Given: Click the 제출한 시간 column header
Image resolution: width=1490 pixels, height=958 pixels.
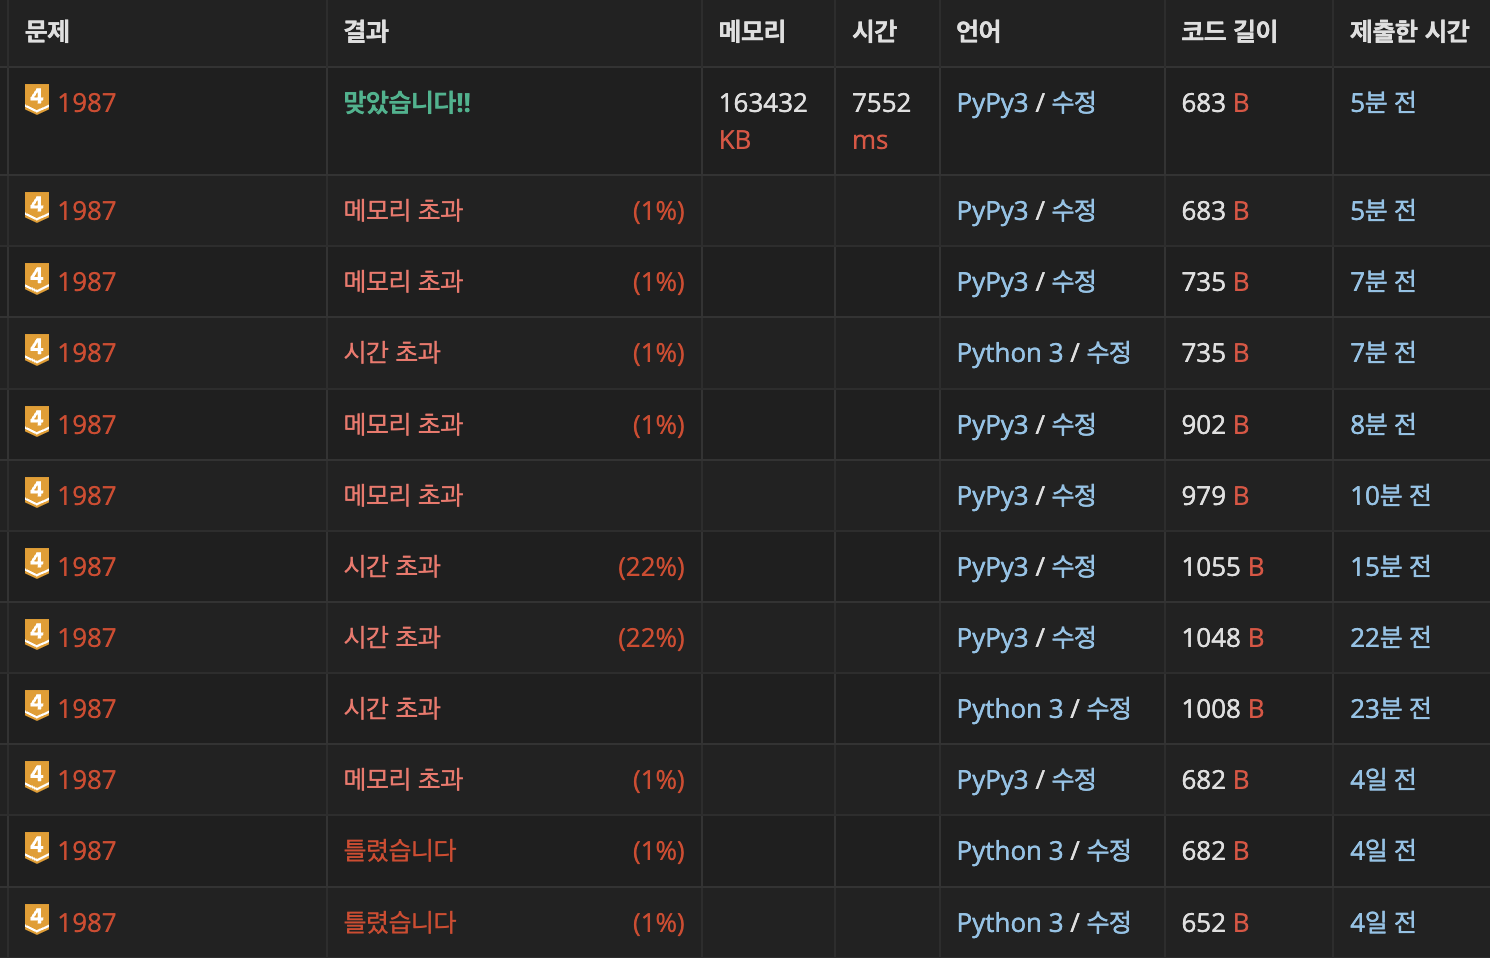Looking at the screenshot, I should pos(1409,32).
